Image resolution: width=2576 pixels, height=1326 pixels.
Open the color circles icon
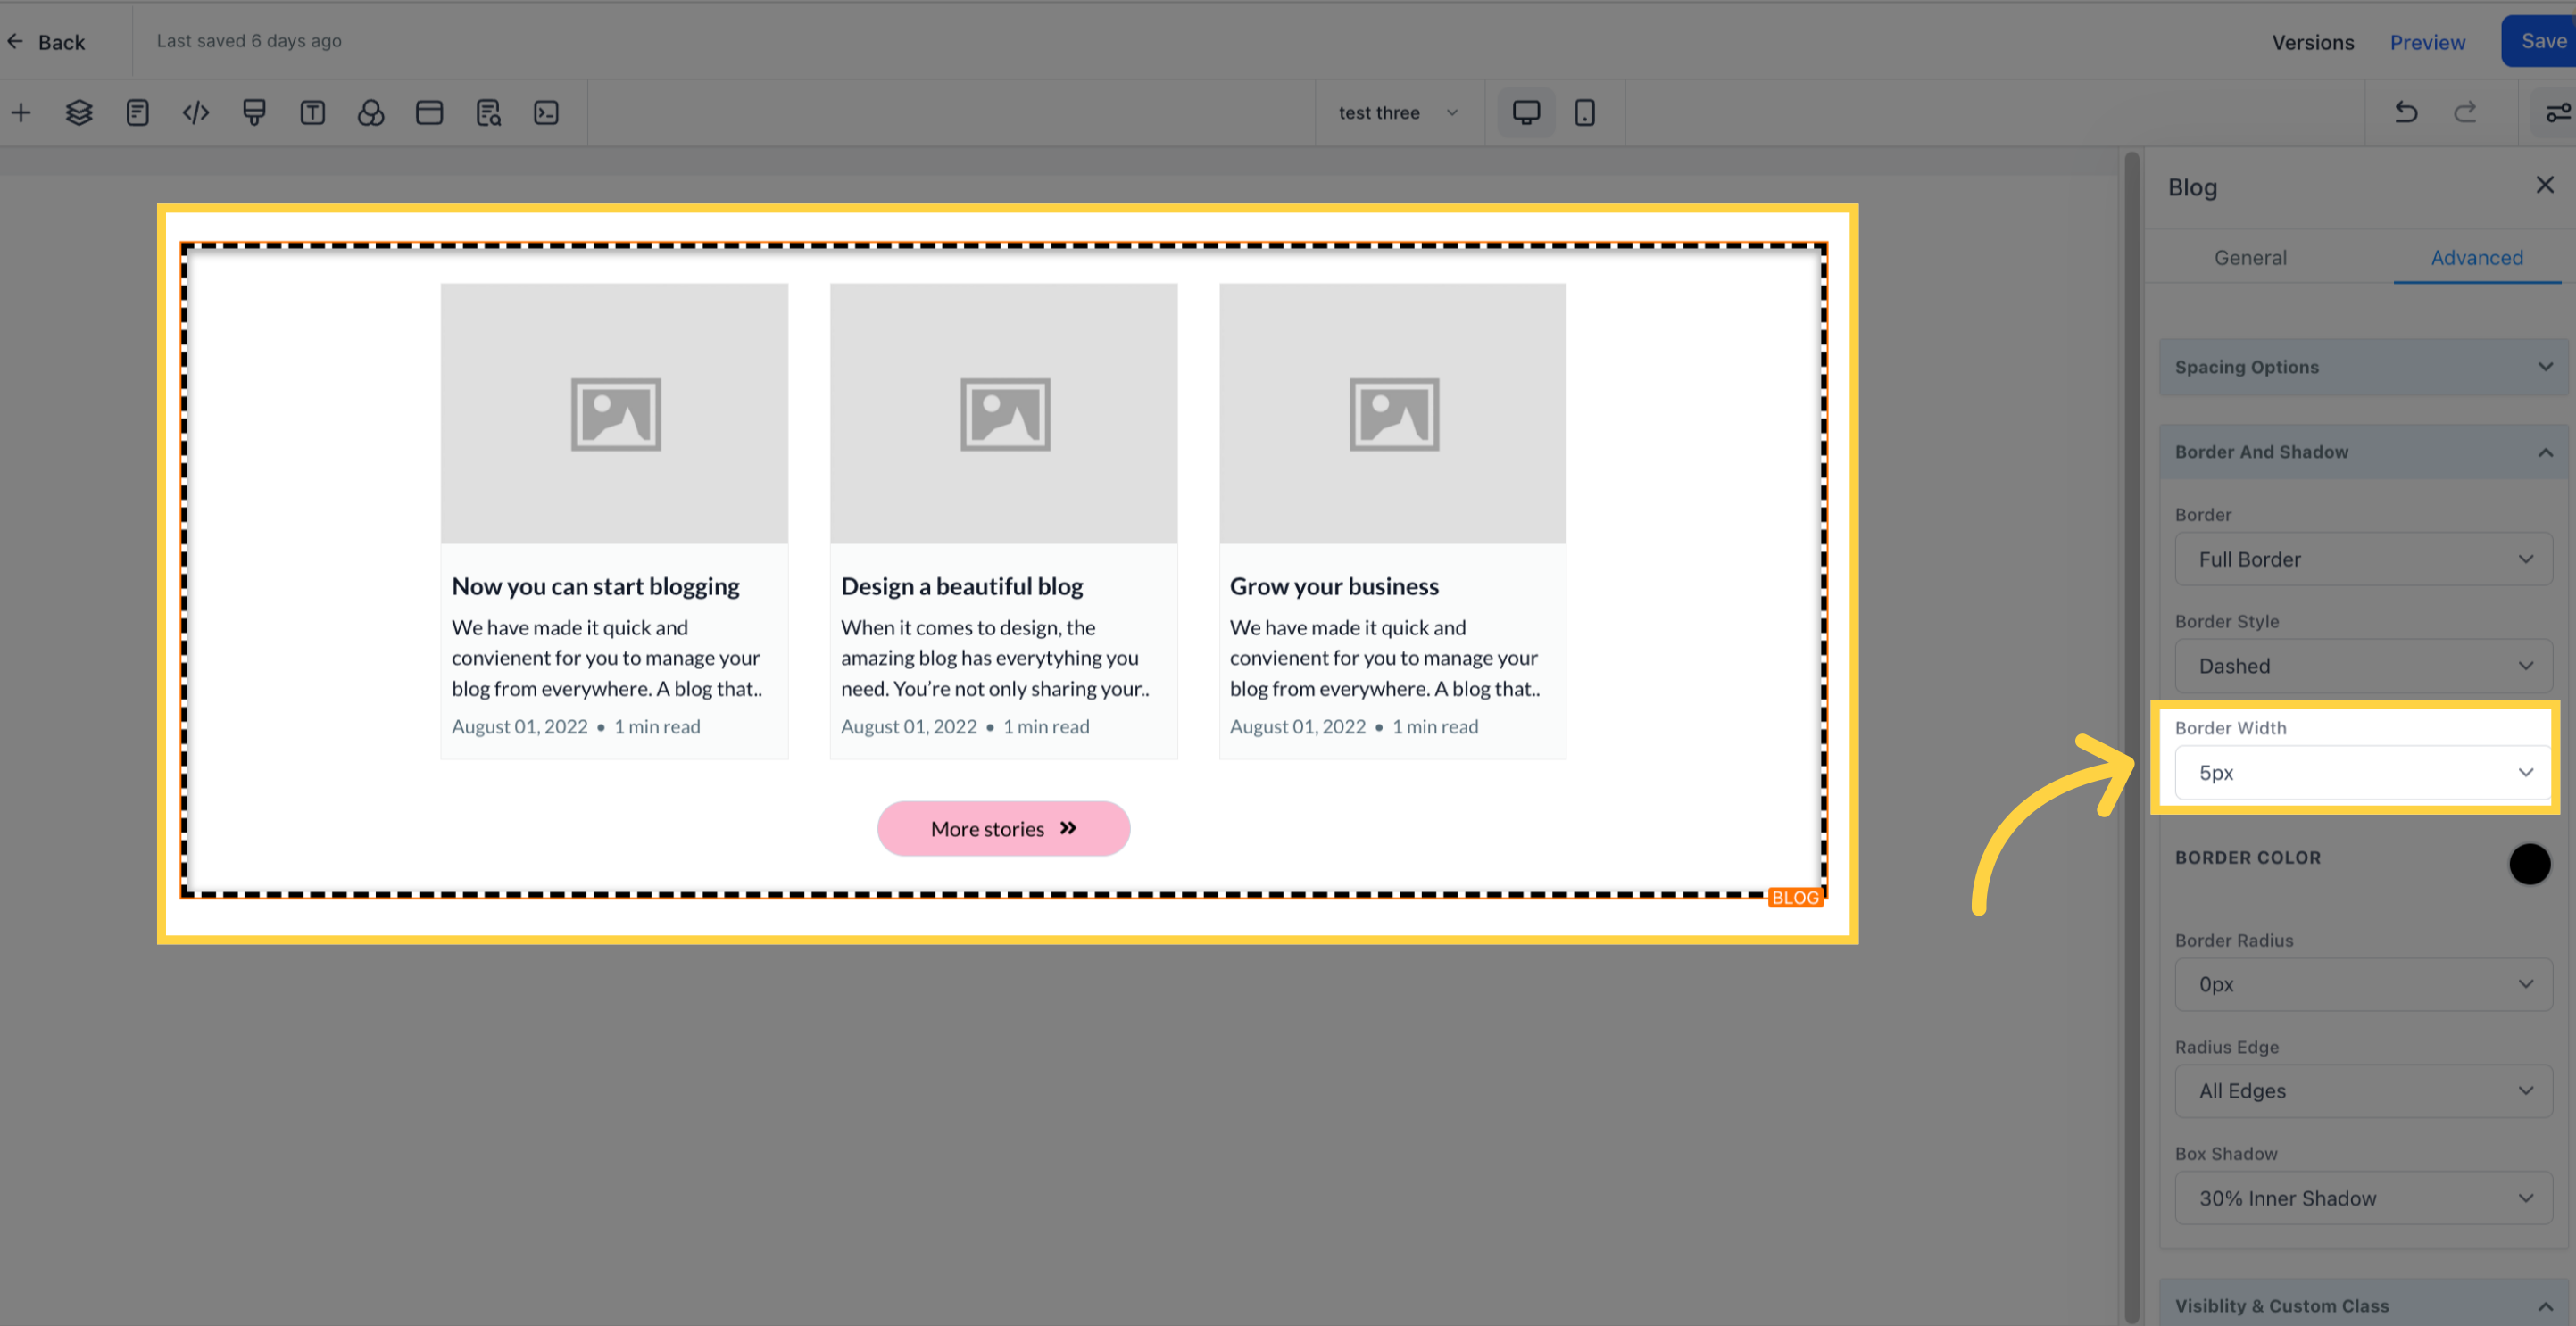(371, 113)
